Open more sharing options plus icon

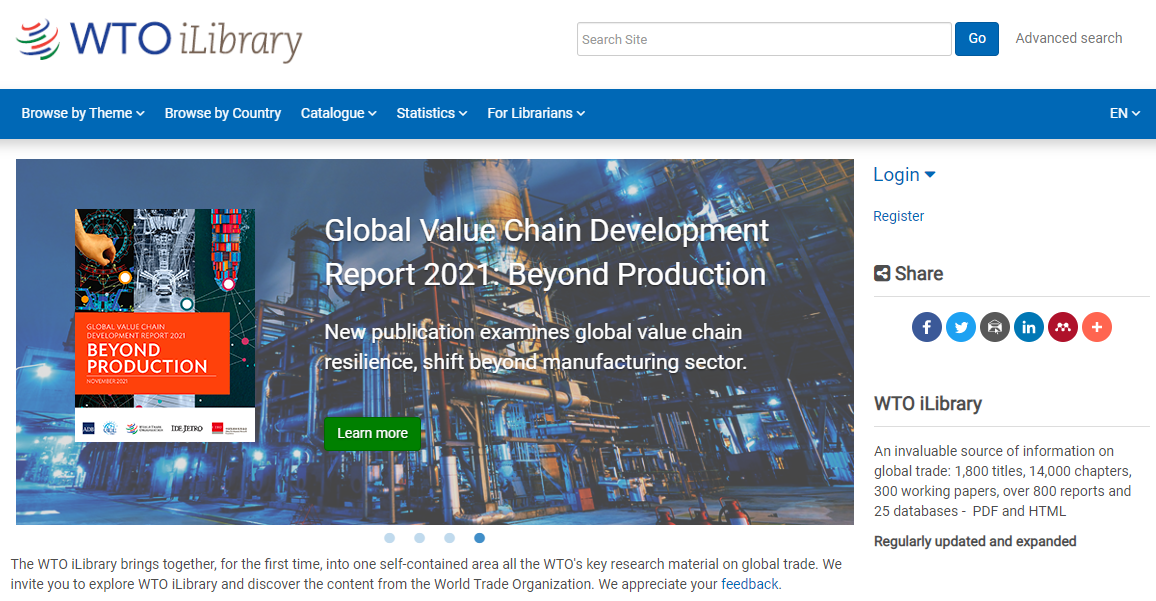click(1097, 327)
